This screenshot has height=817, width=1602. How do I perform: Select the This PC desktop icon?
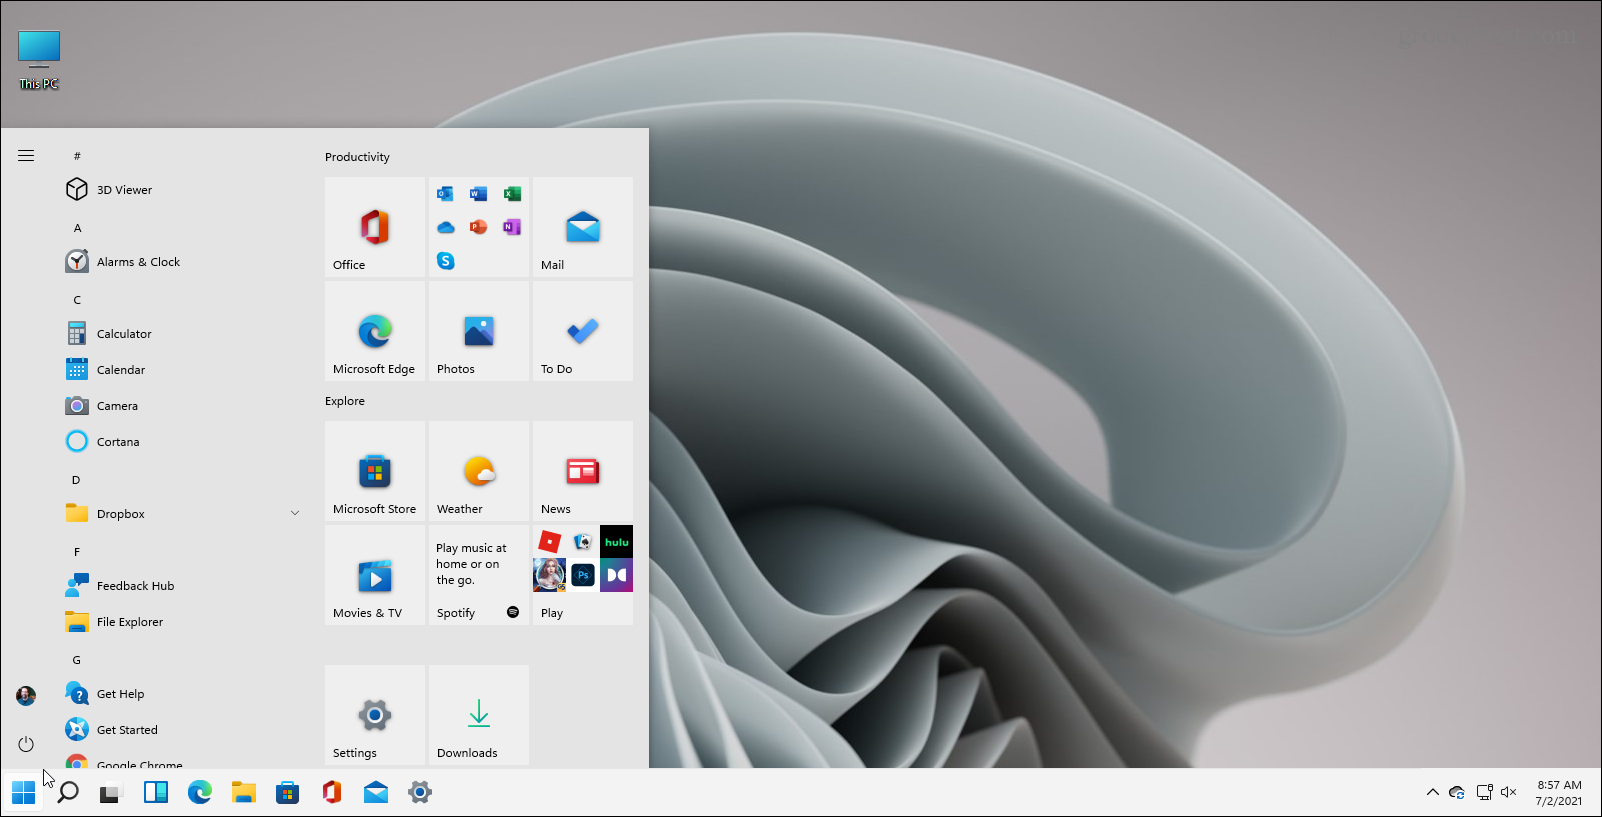coord(39,60)
